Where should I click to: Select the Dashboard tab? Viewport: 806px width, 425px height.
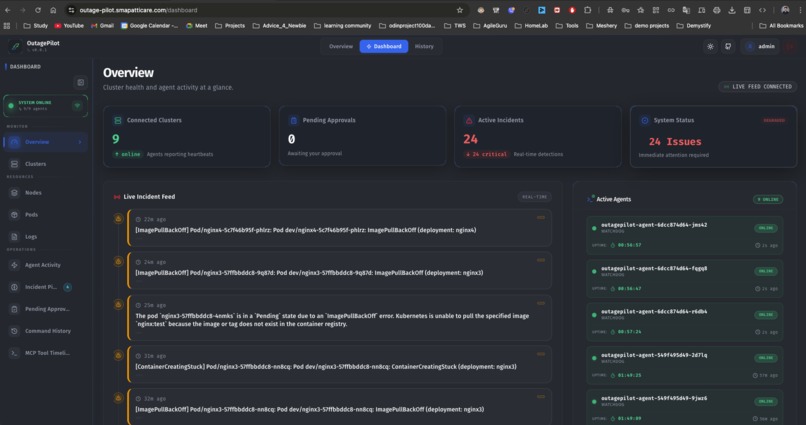[x=384, y=46]
